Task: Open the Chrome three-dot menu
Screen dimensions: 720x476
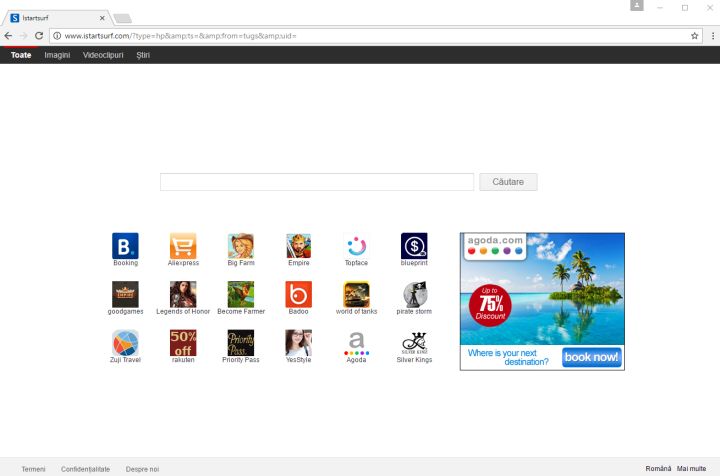Action: tap(713, 36)
